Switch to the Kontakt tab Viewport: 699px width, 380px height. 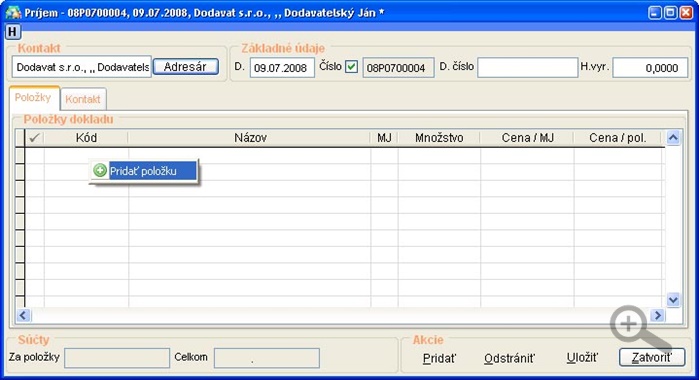83,99
